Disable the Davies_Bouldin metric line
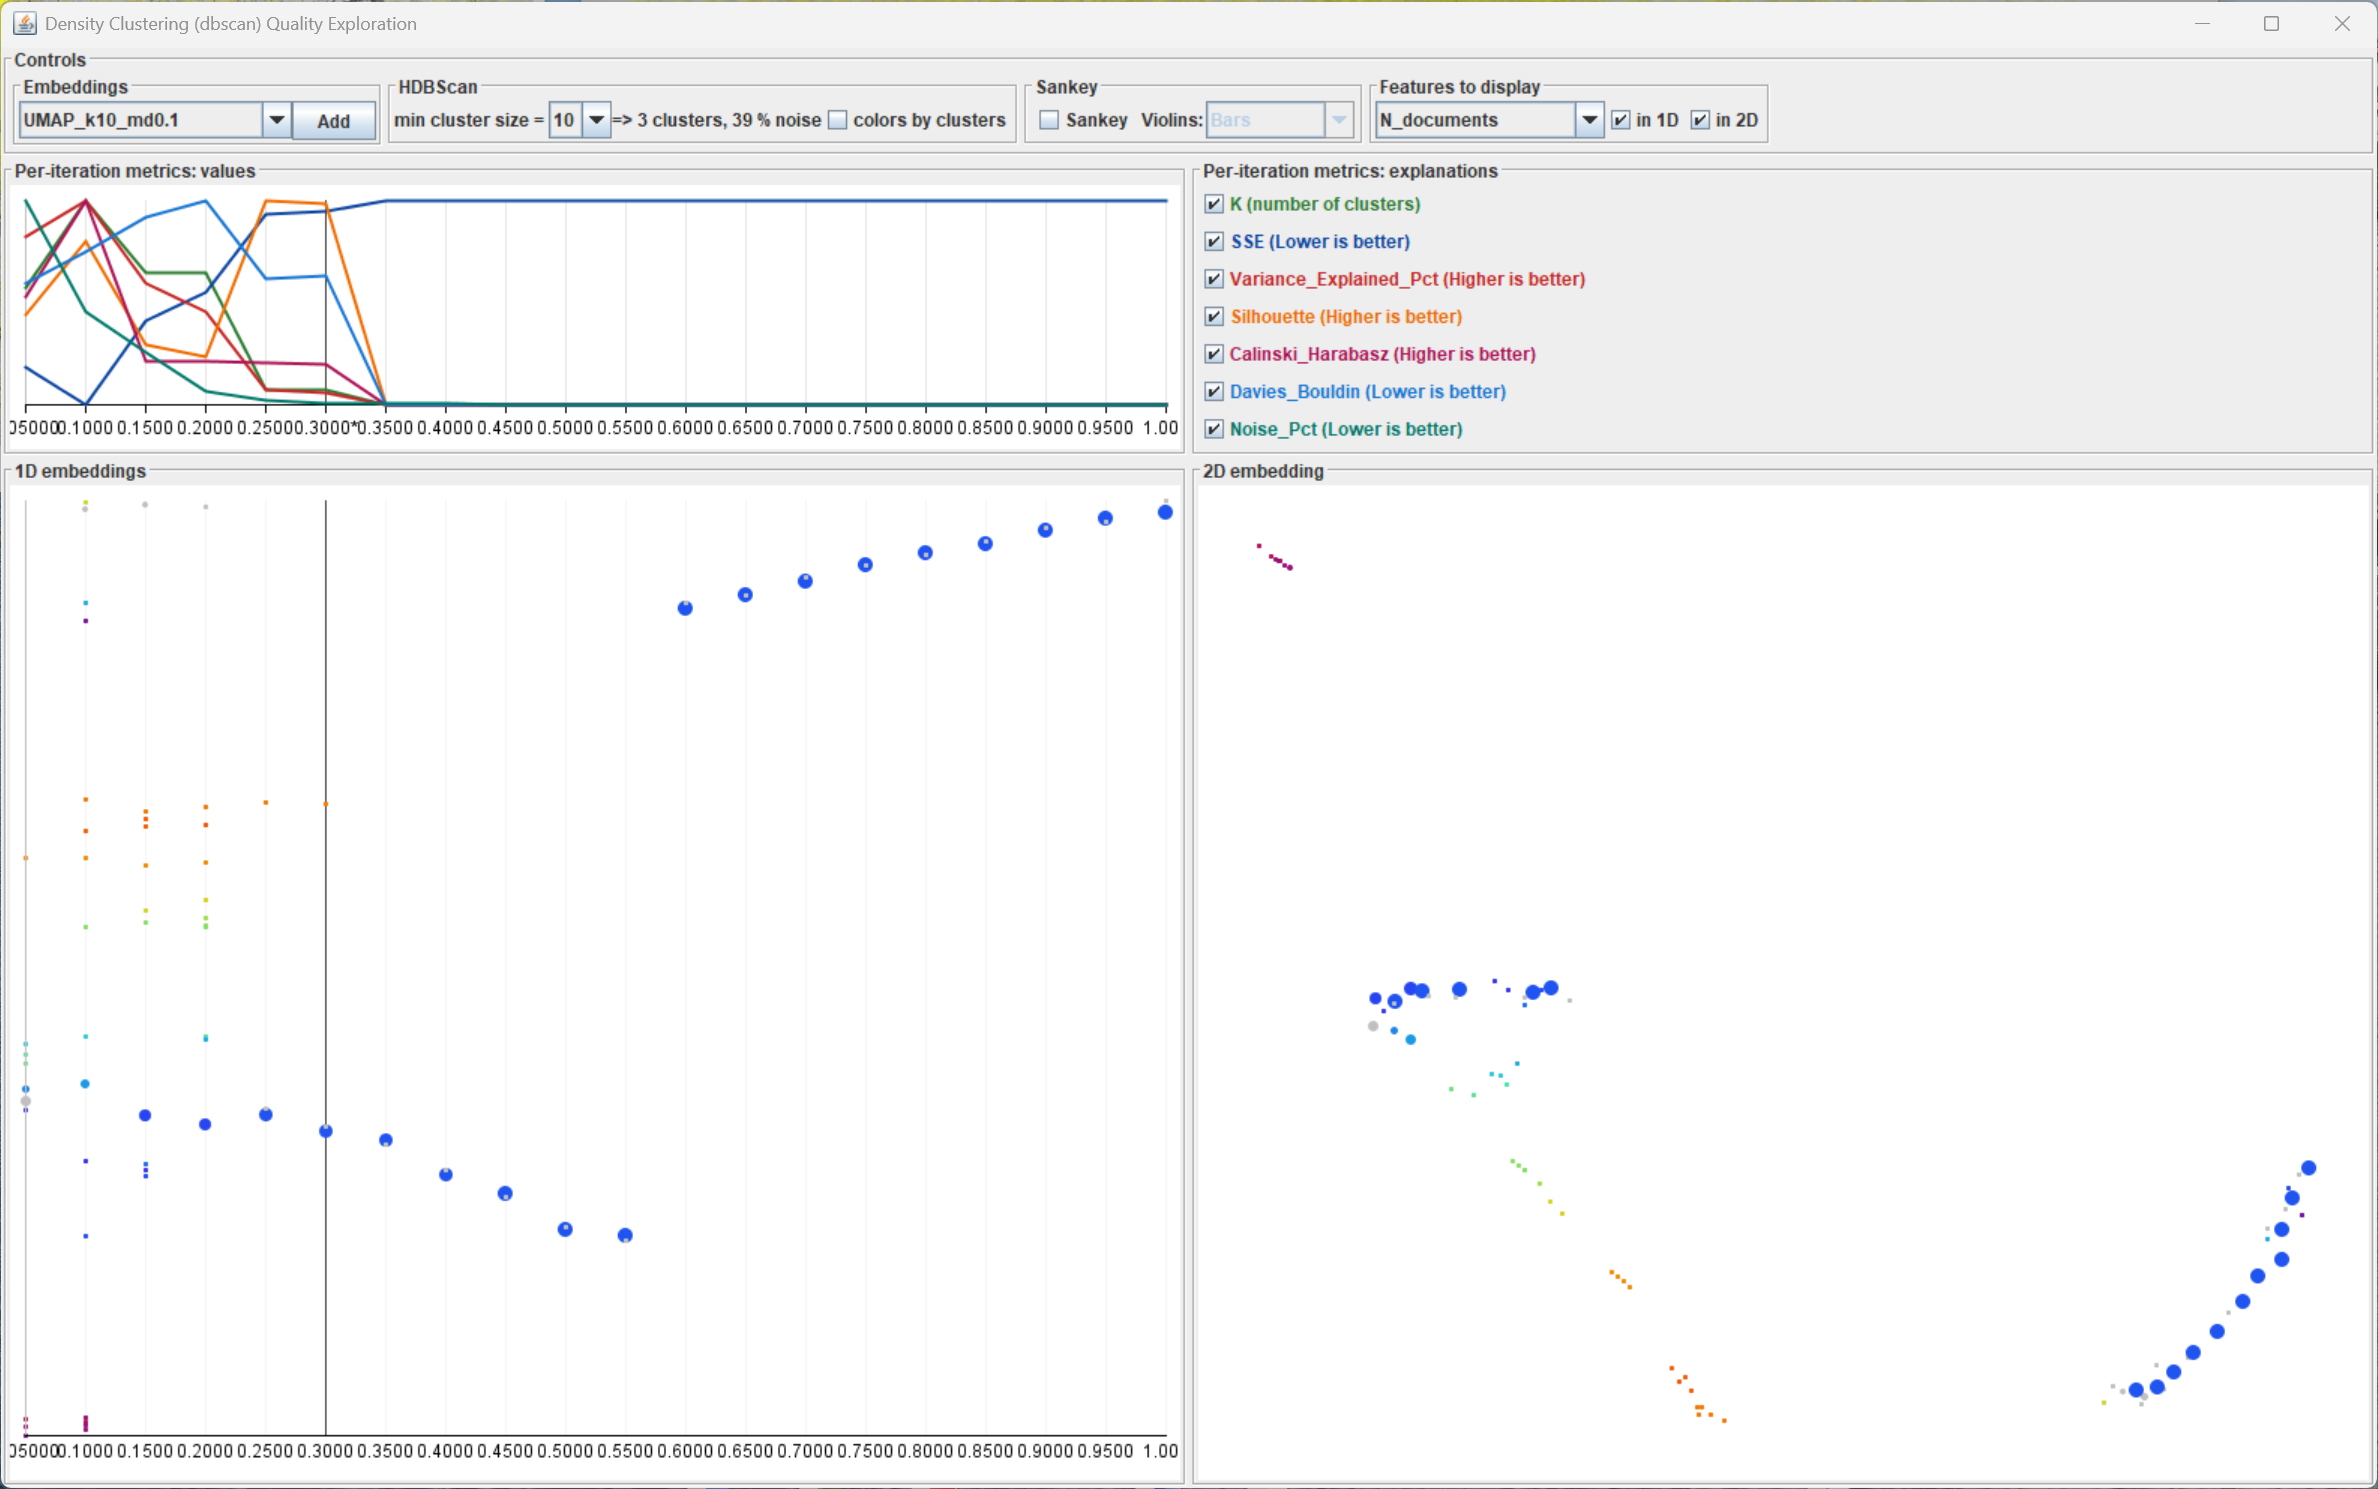Screen dimensions: 2378x1489 (x=1214, y=392)
